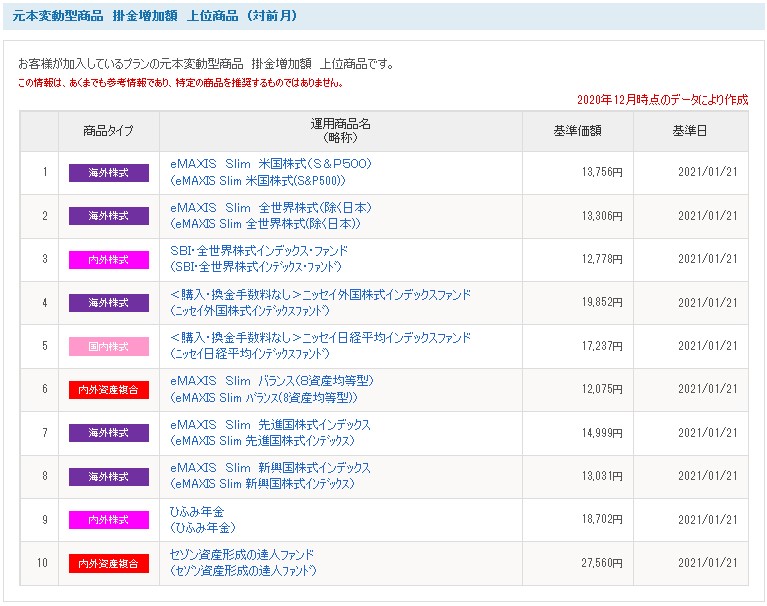
Task: Click the 海外株式 badge in row 2
Action: tap(109, 216)
